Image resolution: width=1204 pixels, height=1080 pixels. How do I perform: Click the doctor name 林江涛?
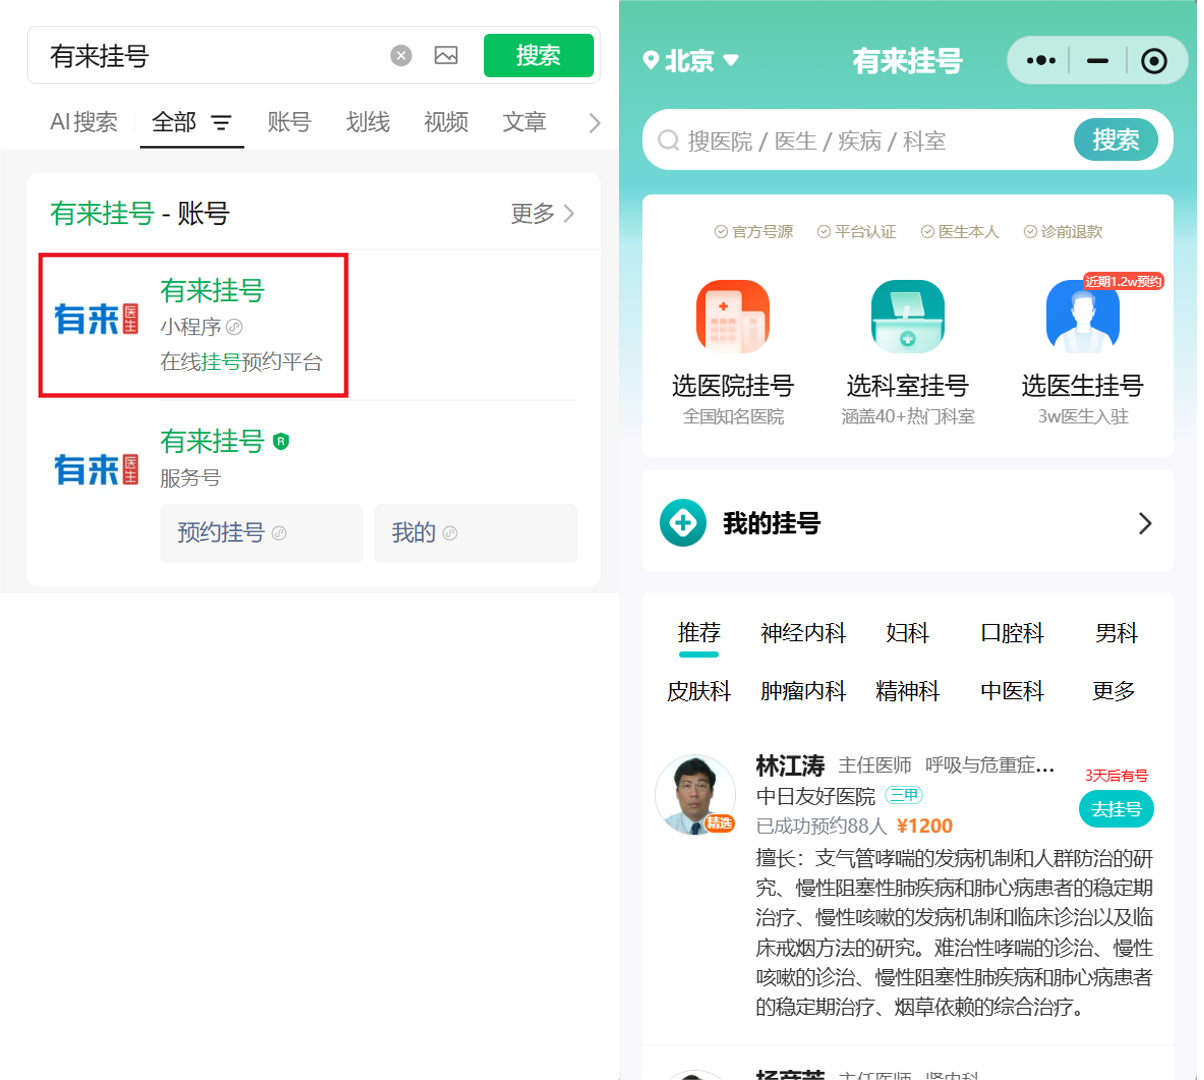pos(790,766)
